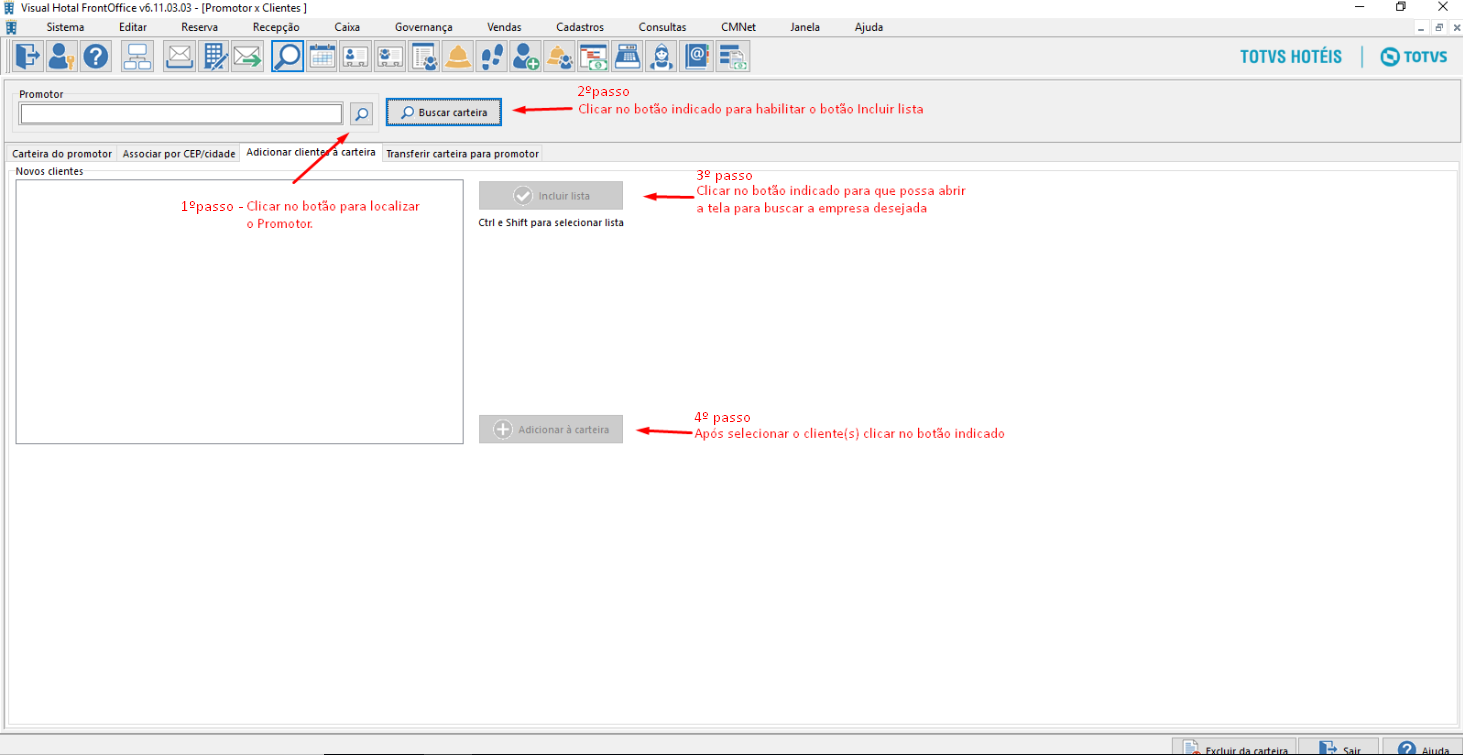The height and width of the screenshot is (755, 1463).
Task: Switch to Associar por CEP/cidade tab
Action: tap(179, 154)
